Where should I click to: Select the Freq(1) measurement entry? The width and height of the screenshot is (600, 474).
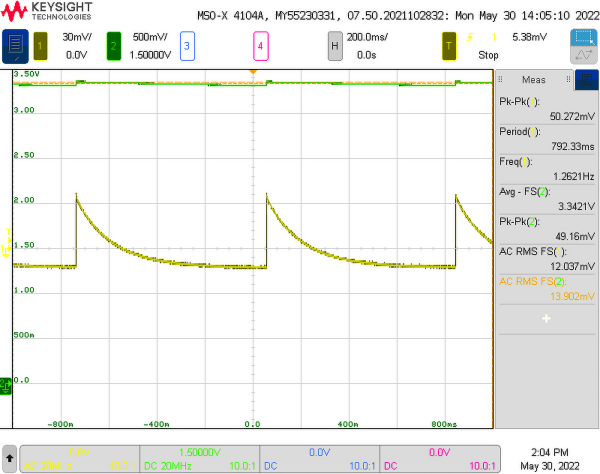coord(546,169)
